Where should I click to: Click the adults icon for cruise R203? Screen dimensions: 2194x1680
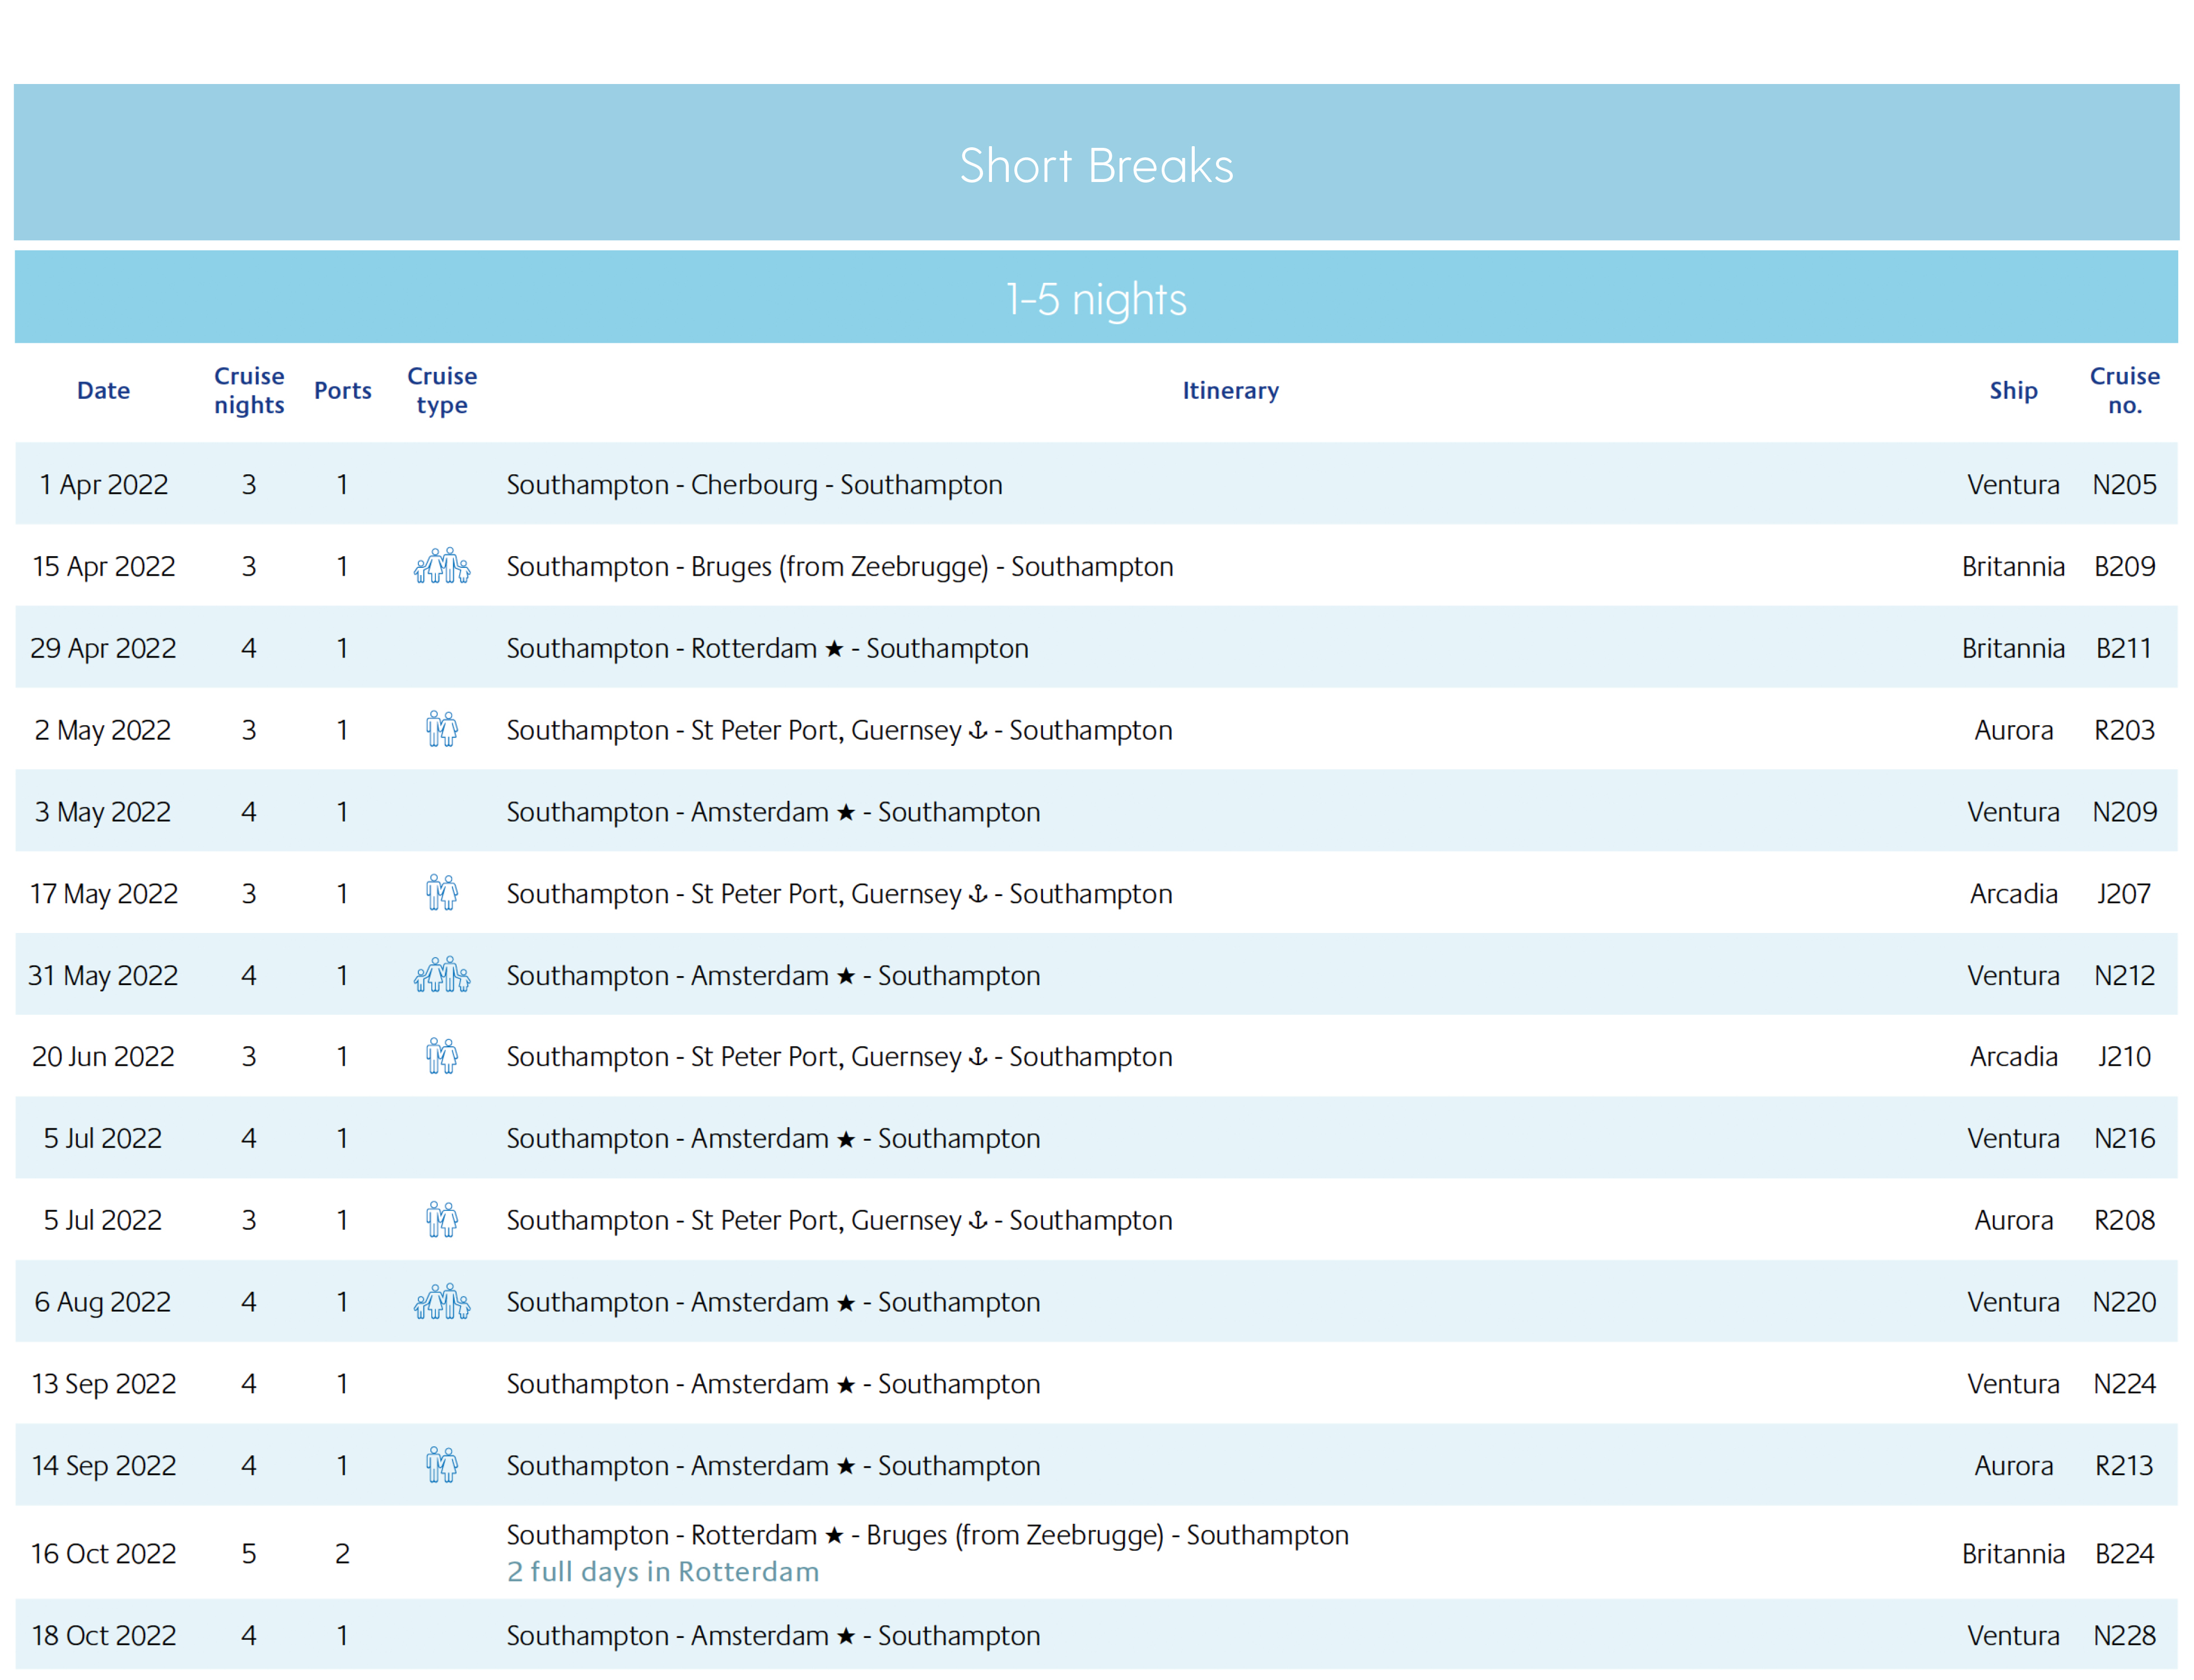pyautogui.click(x=442, y=729)
